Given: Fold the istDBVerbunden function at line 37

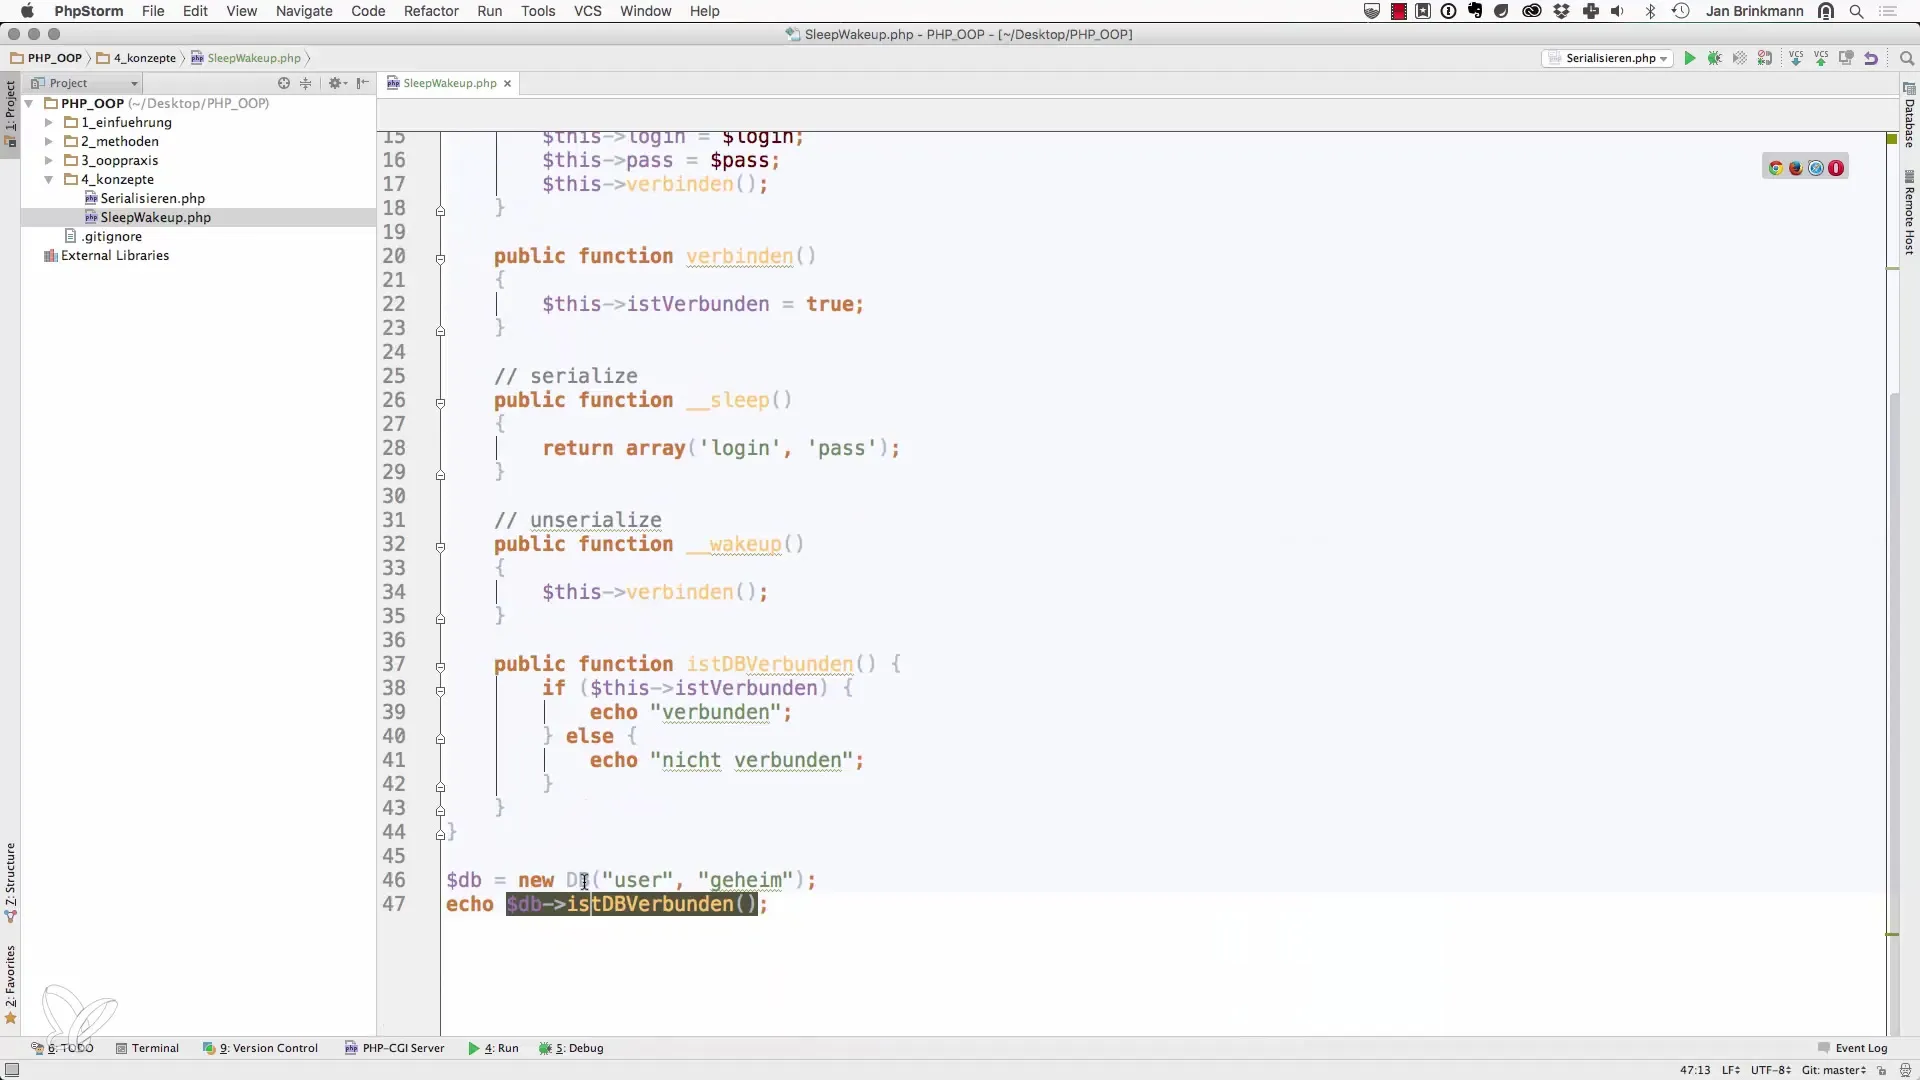Looking at the screenshot, I should (x=440, y=667).
